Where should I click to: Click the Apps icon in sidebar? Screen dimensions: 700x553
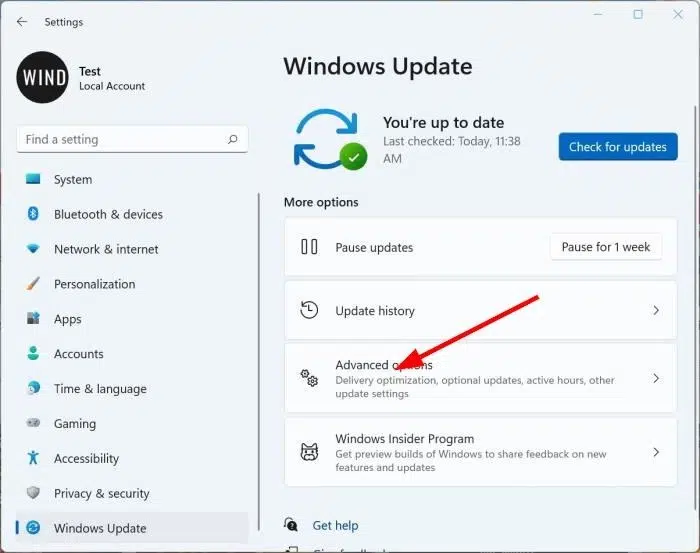pyautogui.click(x=33, y=318)
